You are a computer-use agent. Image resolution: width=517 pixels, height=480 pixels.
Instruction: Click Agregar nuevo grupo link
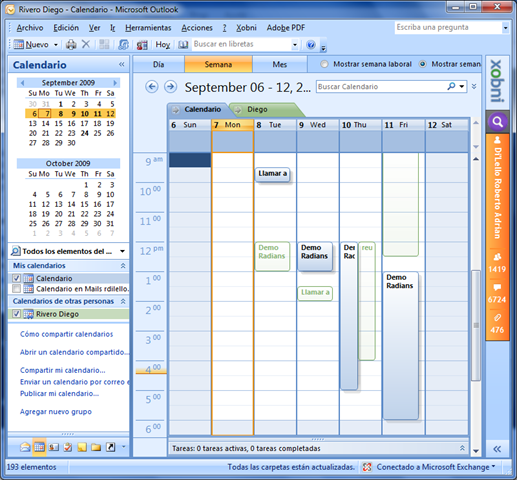tap(56, 412)
